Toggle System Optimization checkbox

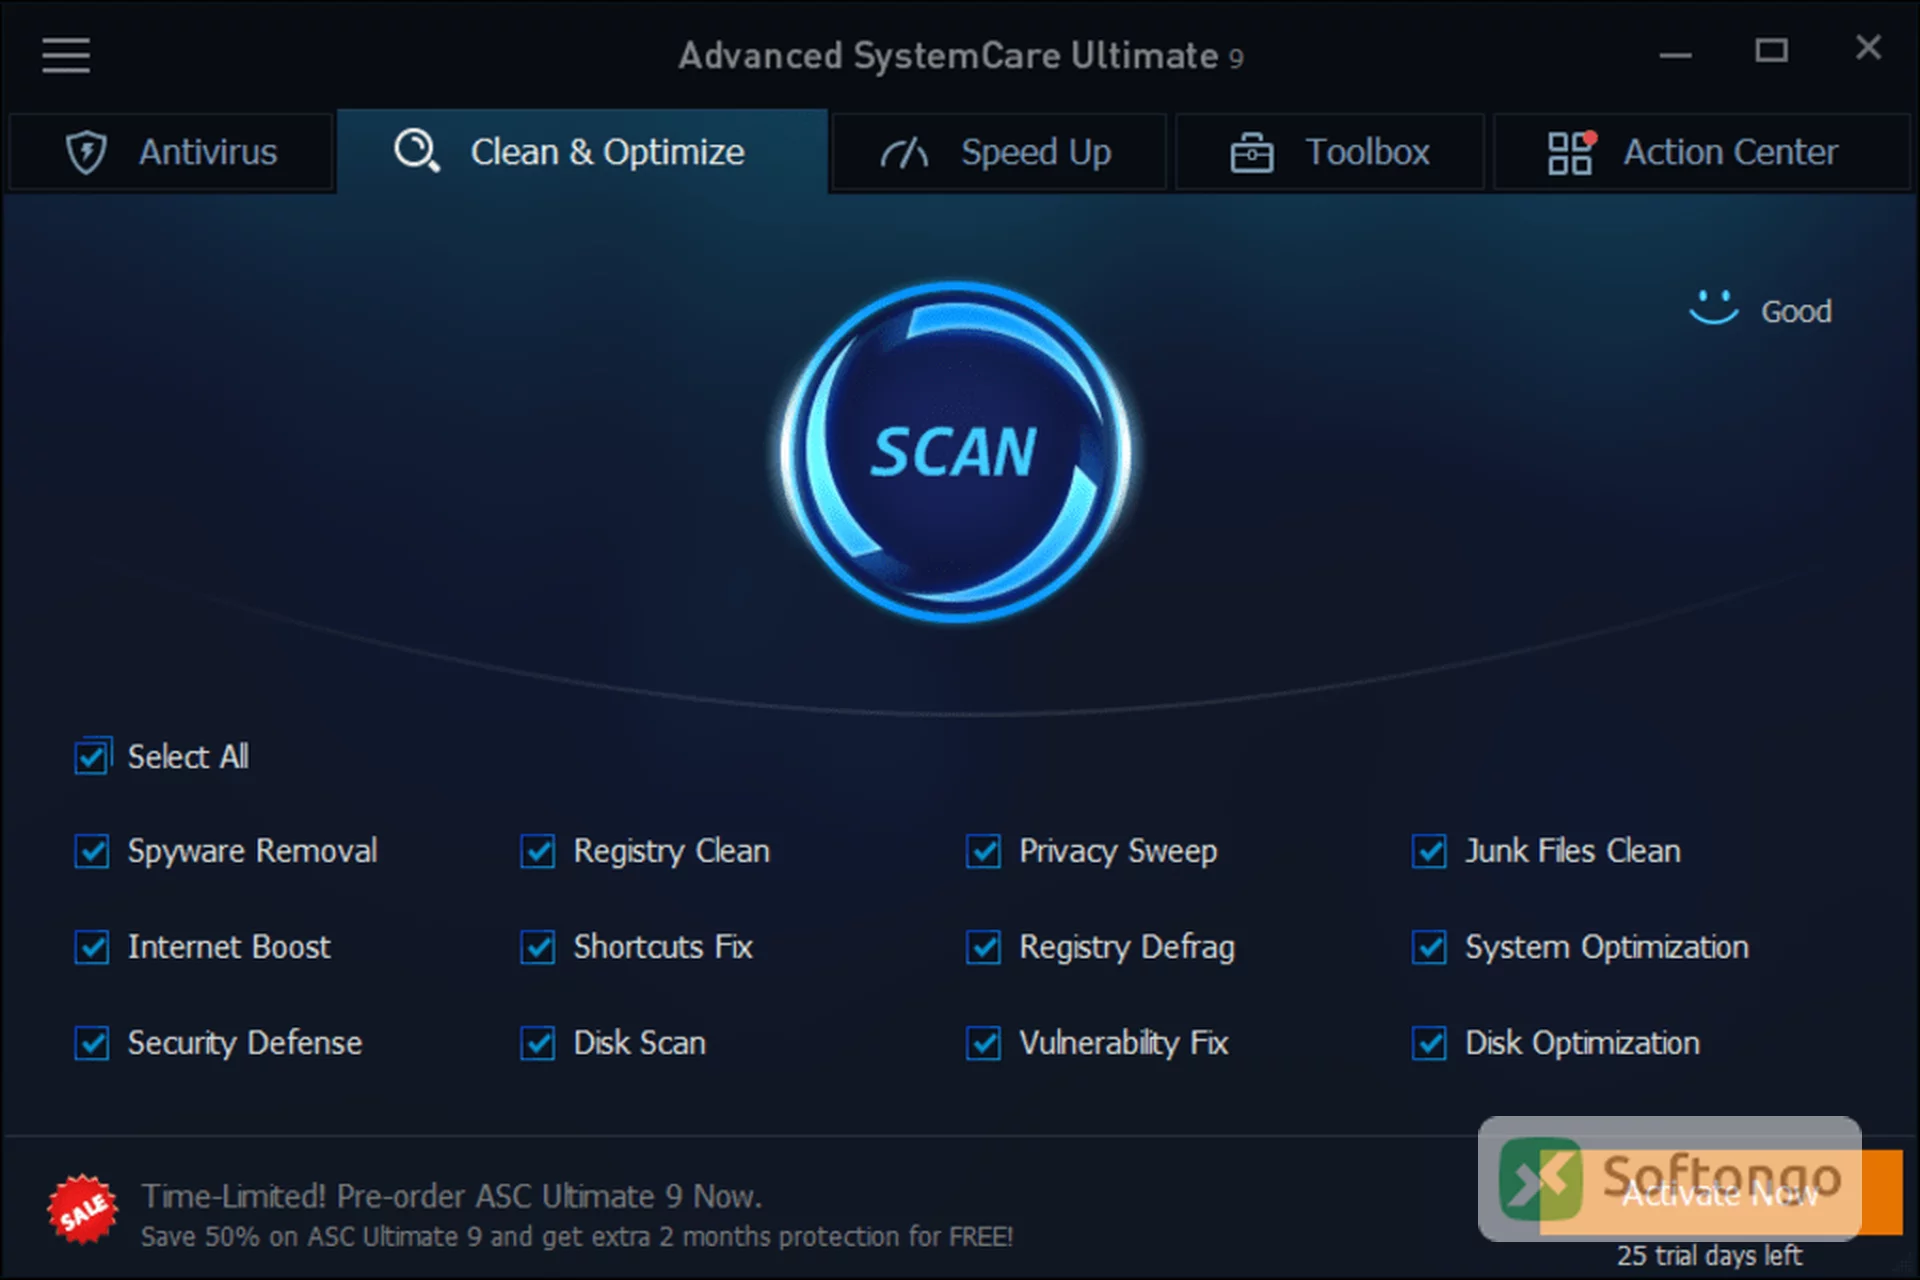coord(1430,947)
